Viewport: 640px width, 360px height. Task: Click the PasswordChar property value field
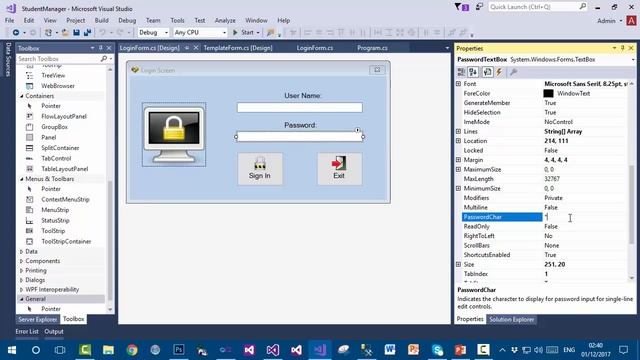coord(584,217)
